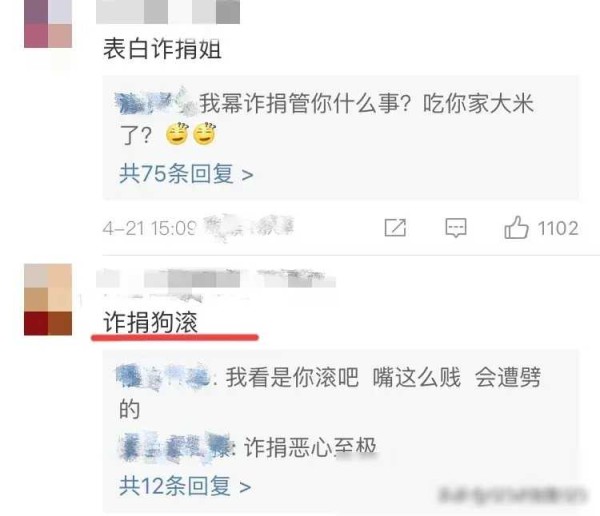This screenshot has height=516, width=600.
Task: Open the first commenter's pixelated avatar
Action: (x=48, y=24)
